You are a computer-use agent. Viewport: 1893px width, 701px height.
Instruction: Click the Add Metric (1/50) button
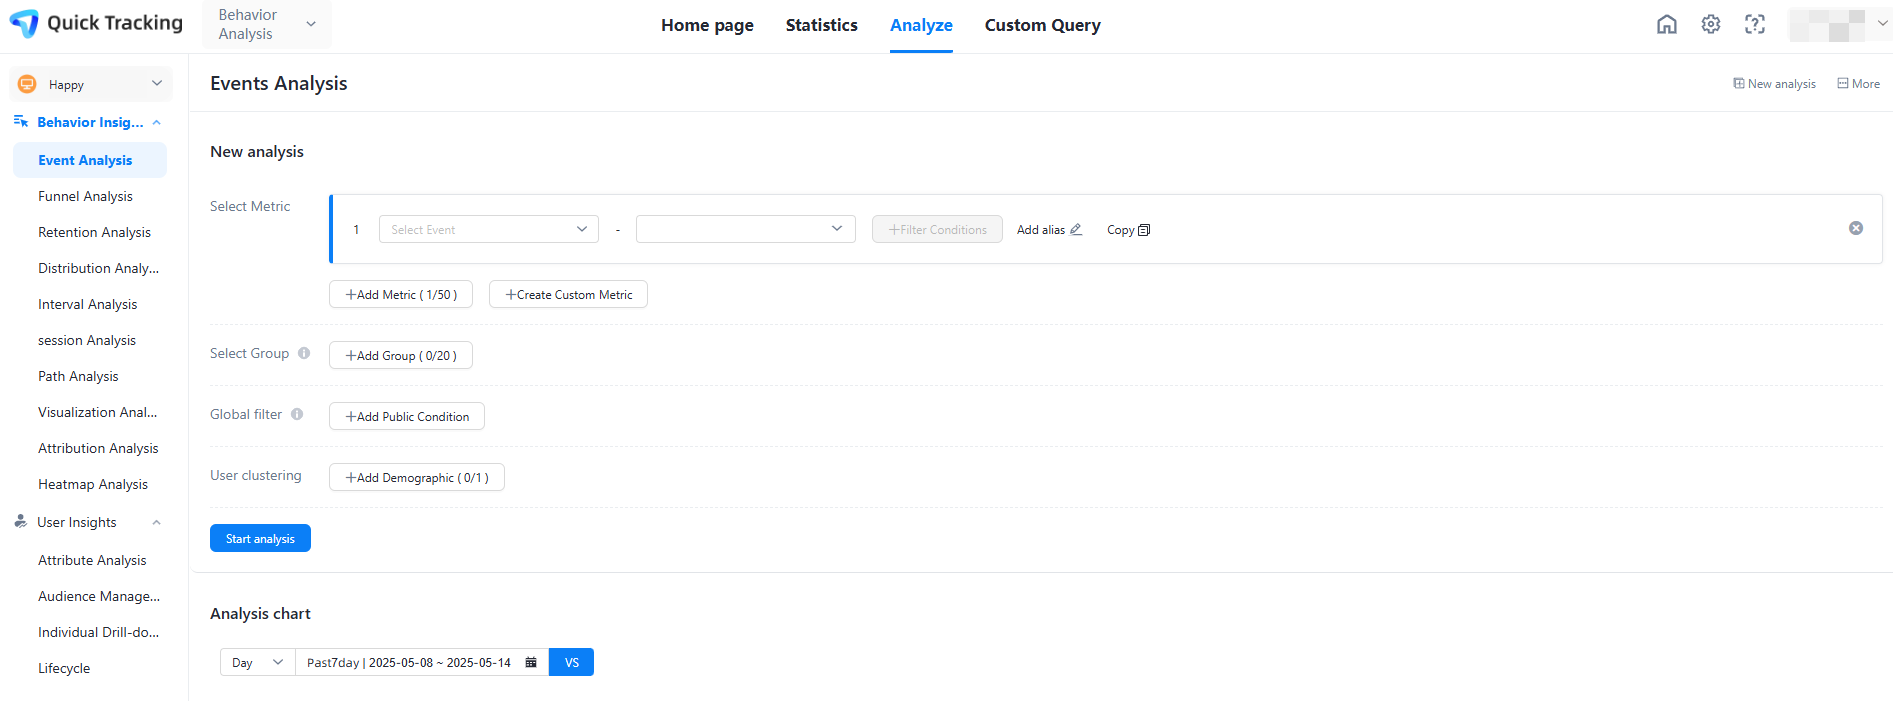click(401, 294)
